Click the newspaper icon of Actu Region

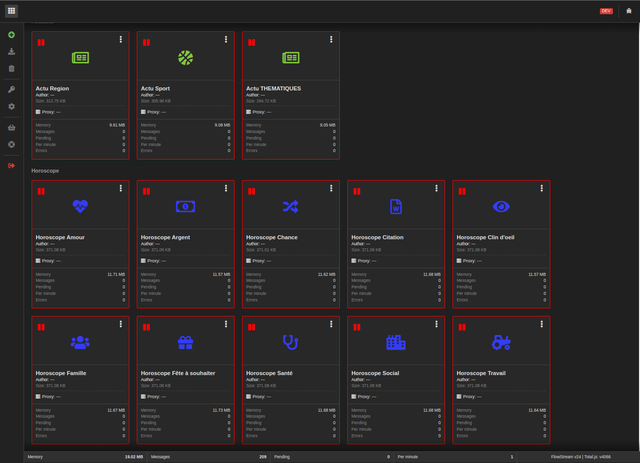pyautogui.click(x=80, y=58)
